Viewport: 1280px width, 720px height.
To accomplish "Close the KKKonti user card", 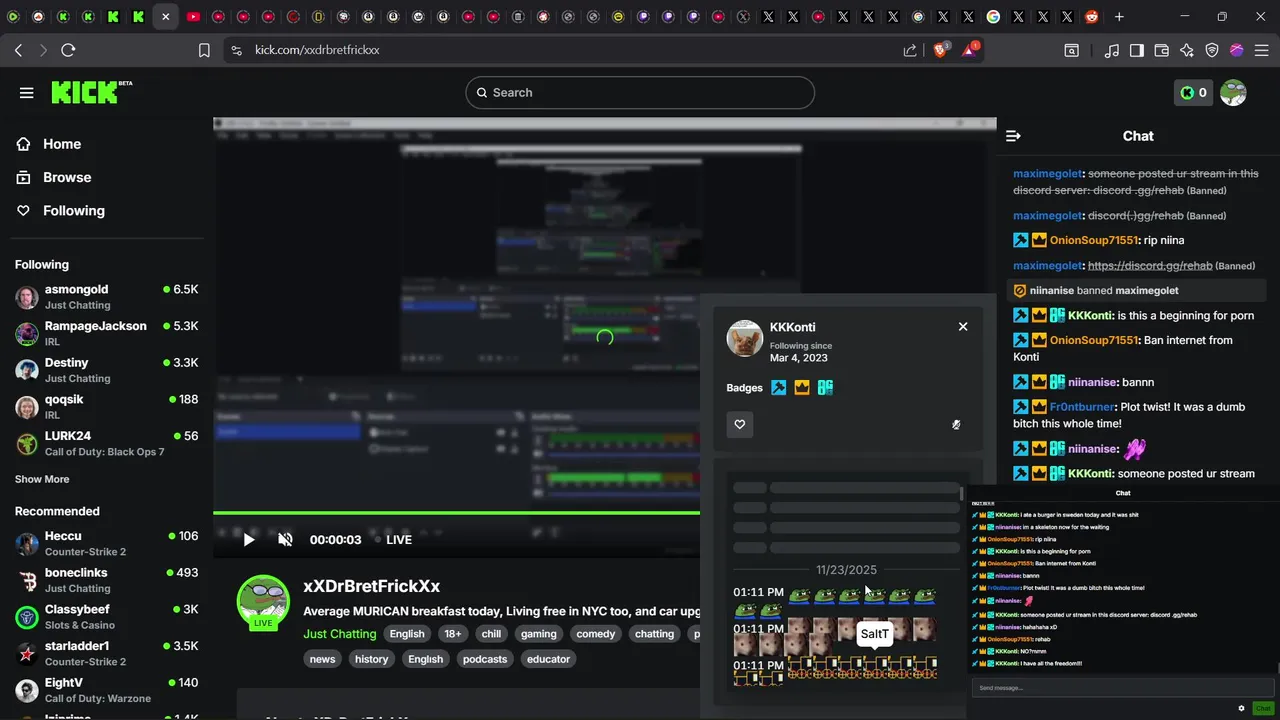I will coord(963,327).
